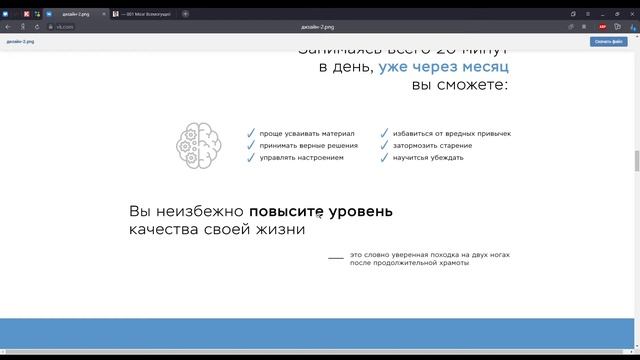Click the checkmark beside проще усваивать материал
Screen dimensions: 640x360
[251, 133]
